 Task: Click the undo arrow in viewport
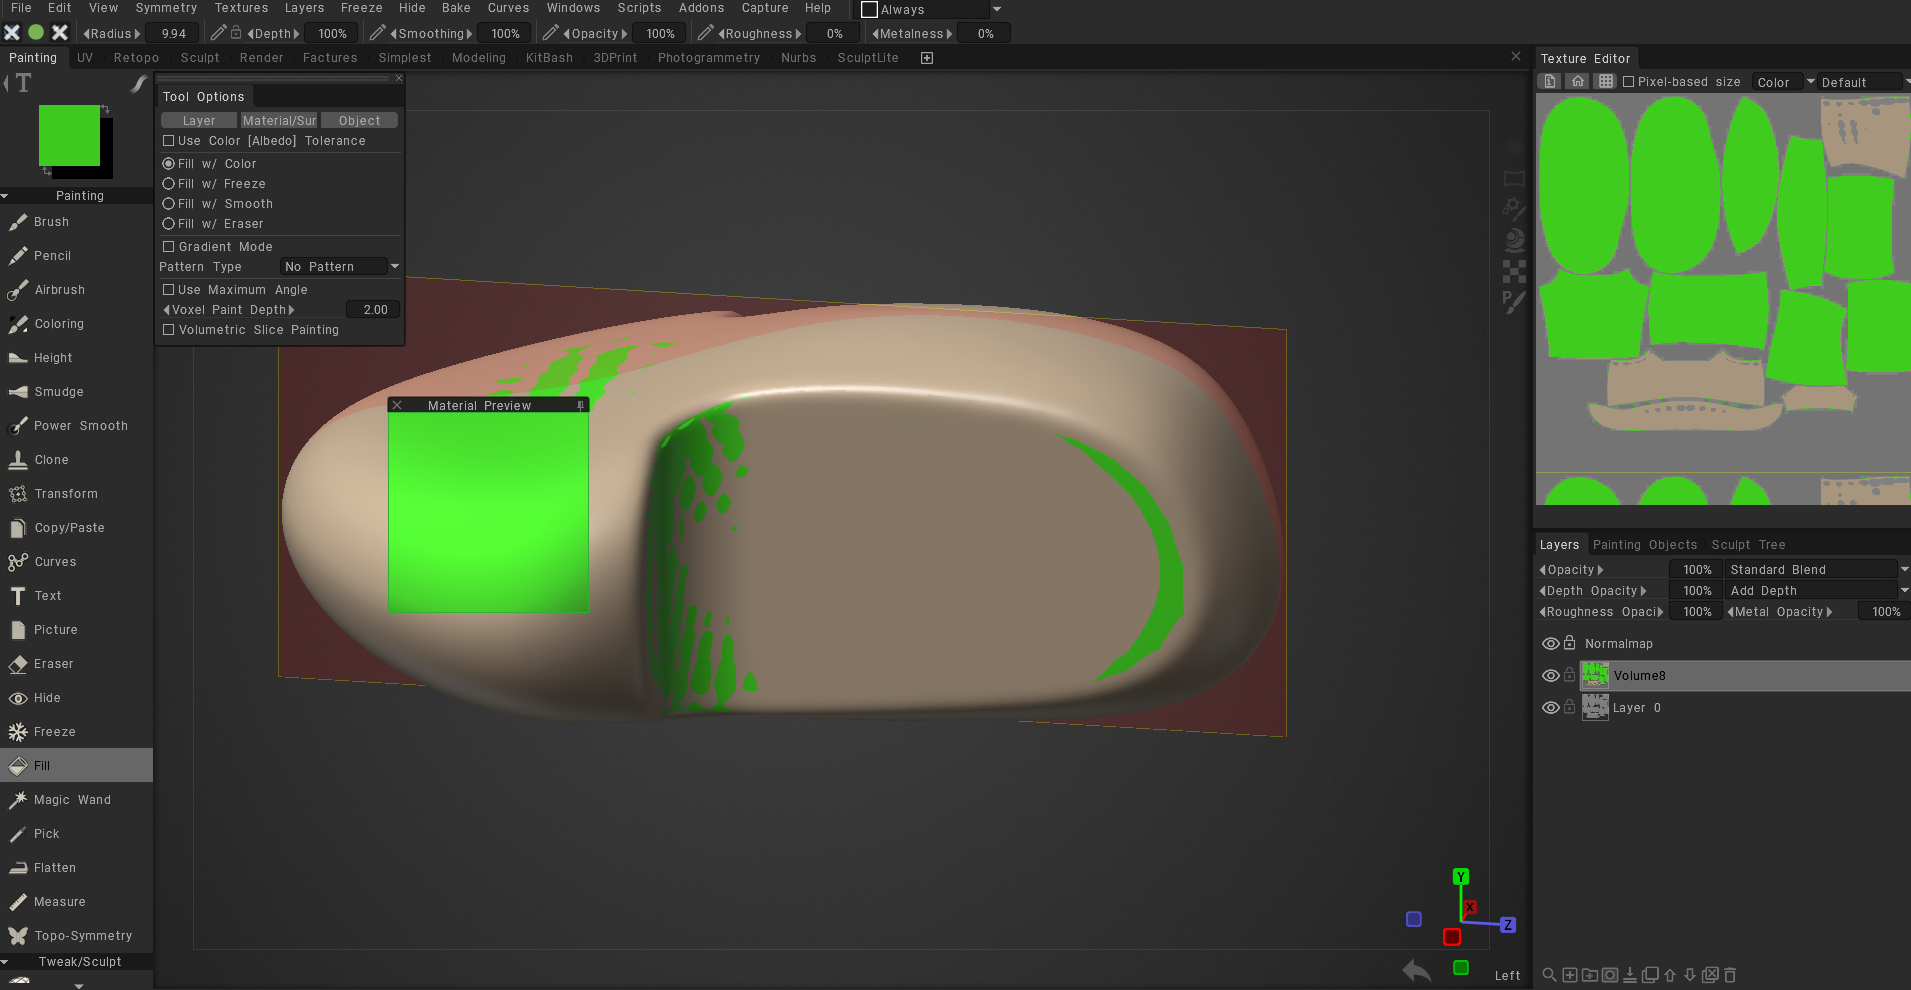click(1416, 970)
